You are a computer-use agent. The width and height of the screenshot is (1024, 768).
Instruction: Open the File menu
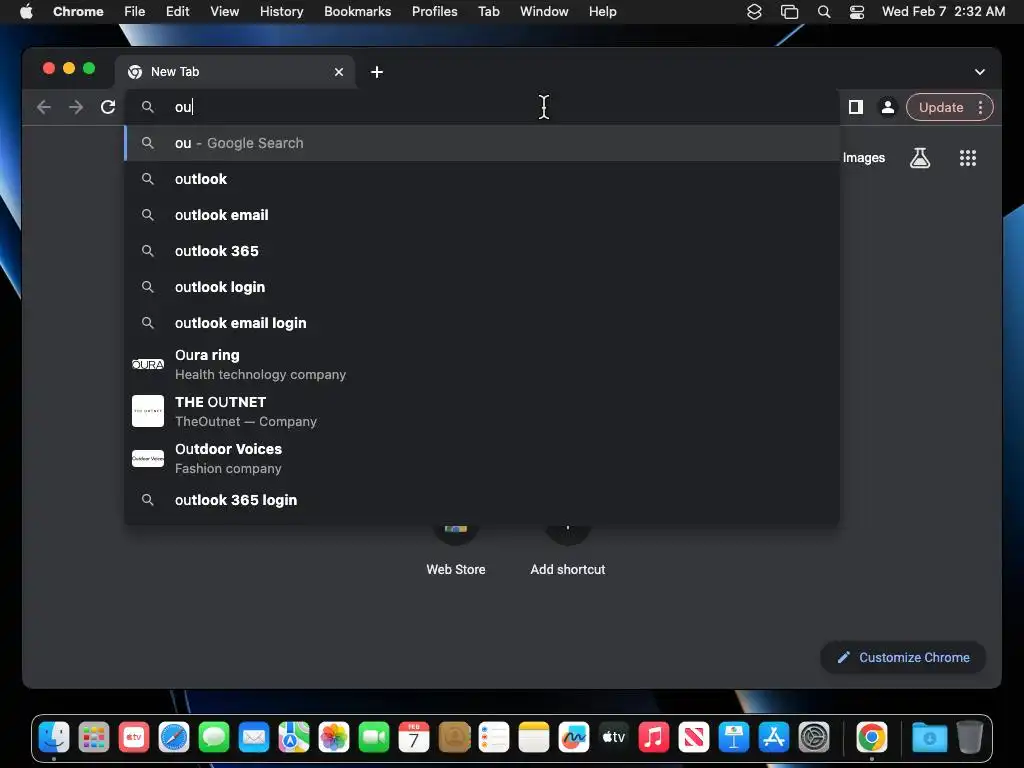click(x=135, y=12)
